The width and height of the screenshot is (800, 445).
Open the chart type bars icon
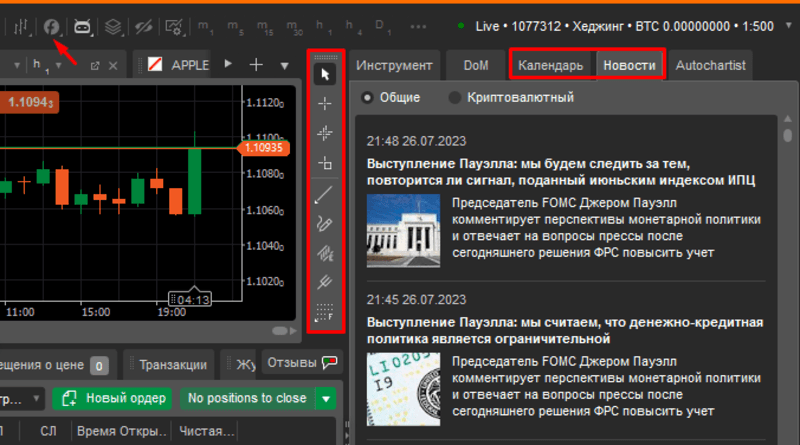(21, 27)
